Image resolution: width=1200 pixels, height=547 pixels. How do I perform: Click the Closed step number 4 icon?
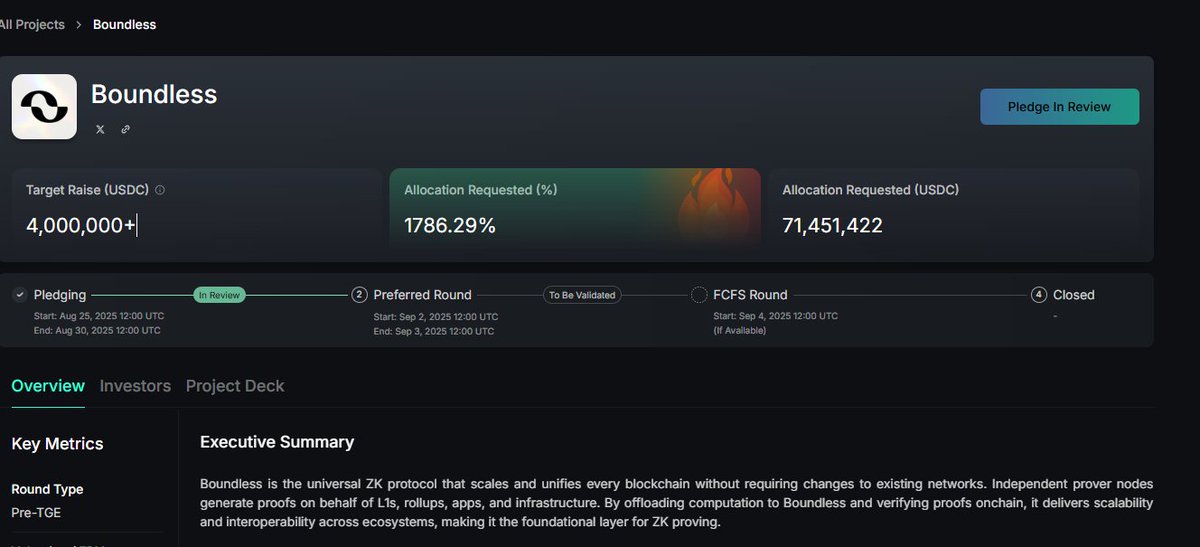1039,295
